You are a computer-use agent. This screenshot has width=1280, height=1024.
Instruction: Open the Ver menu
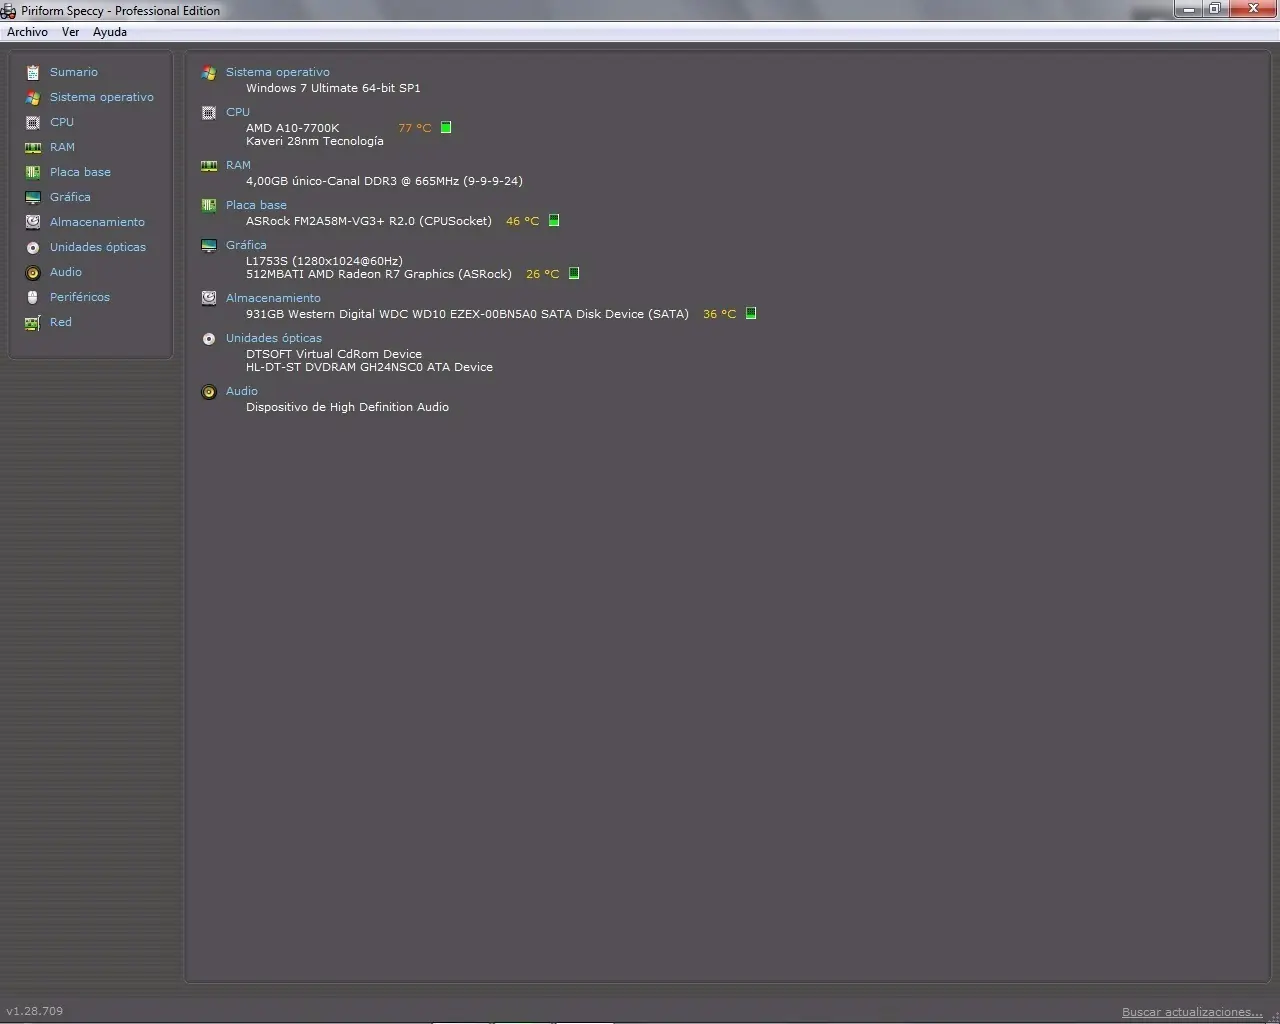70,32
